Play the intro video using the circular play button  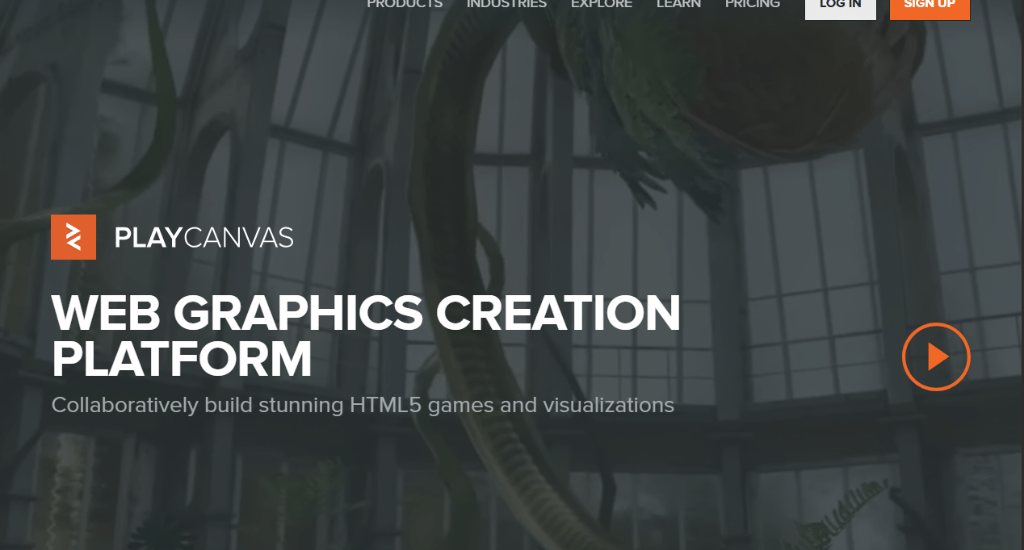click(x=936, y=357)
